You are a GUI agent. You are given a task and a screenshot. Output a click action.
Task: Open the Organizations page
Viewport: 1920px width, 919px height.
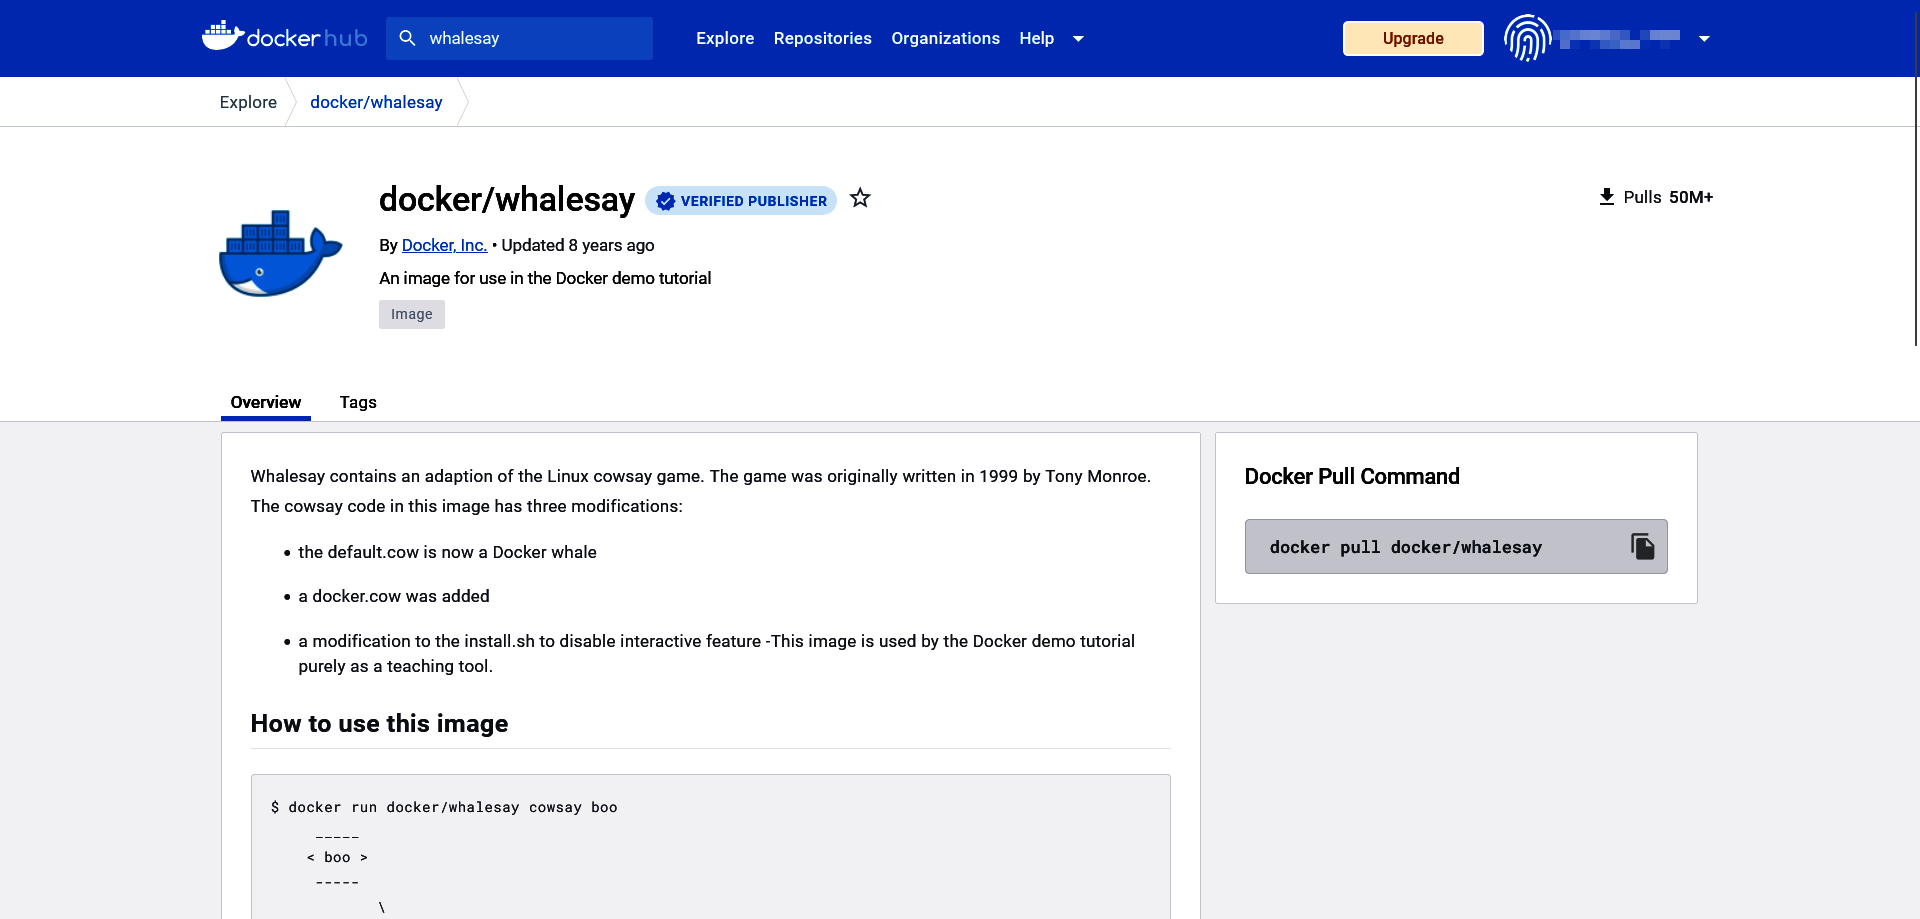tap(945, 38)
